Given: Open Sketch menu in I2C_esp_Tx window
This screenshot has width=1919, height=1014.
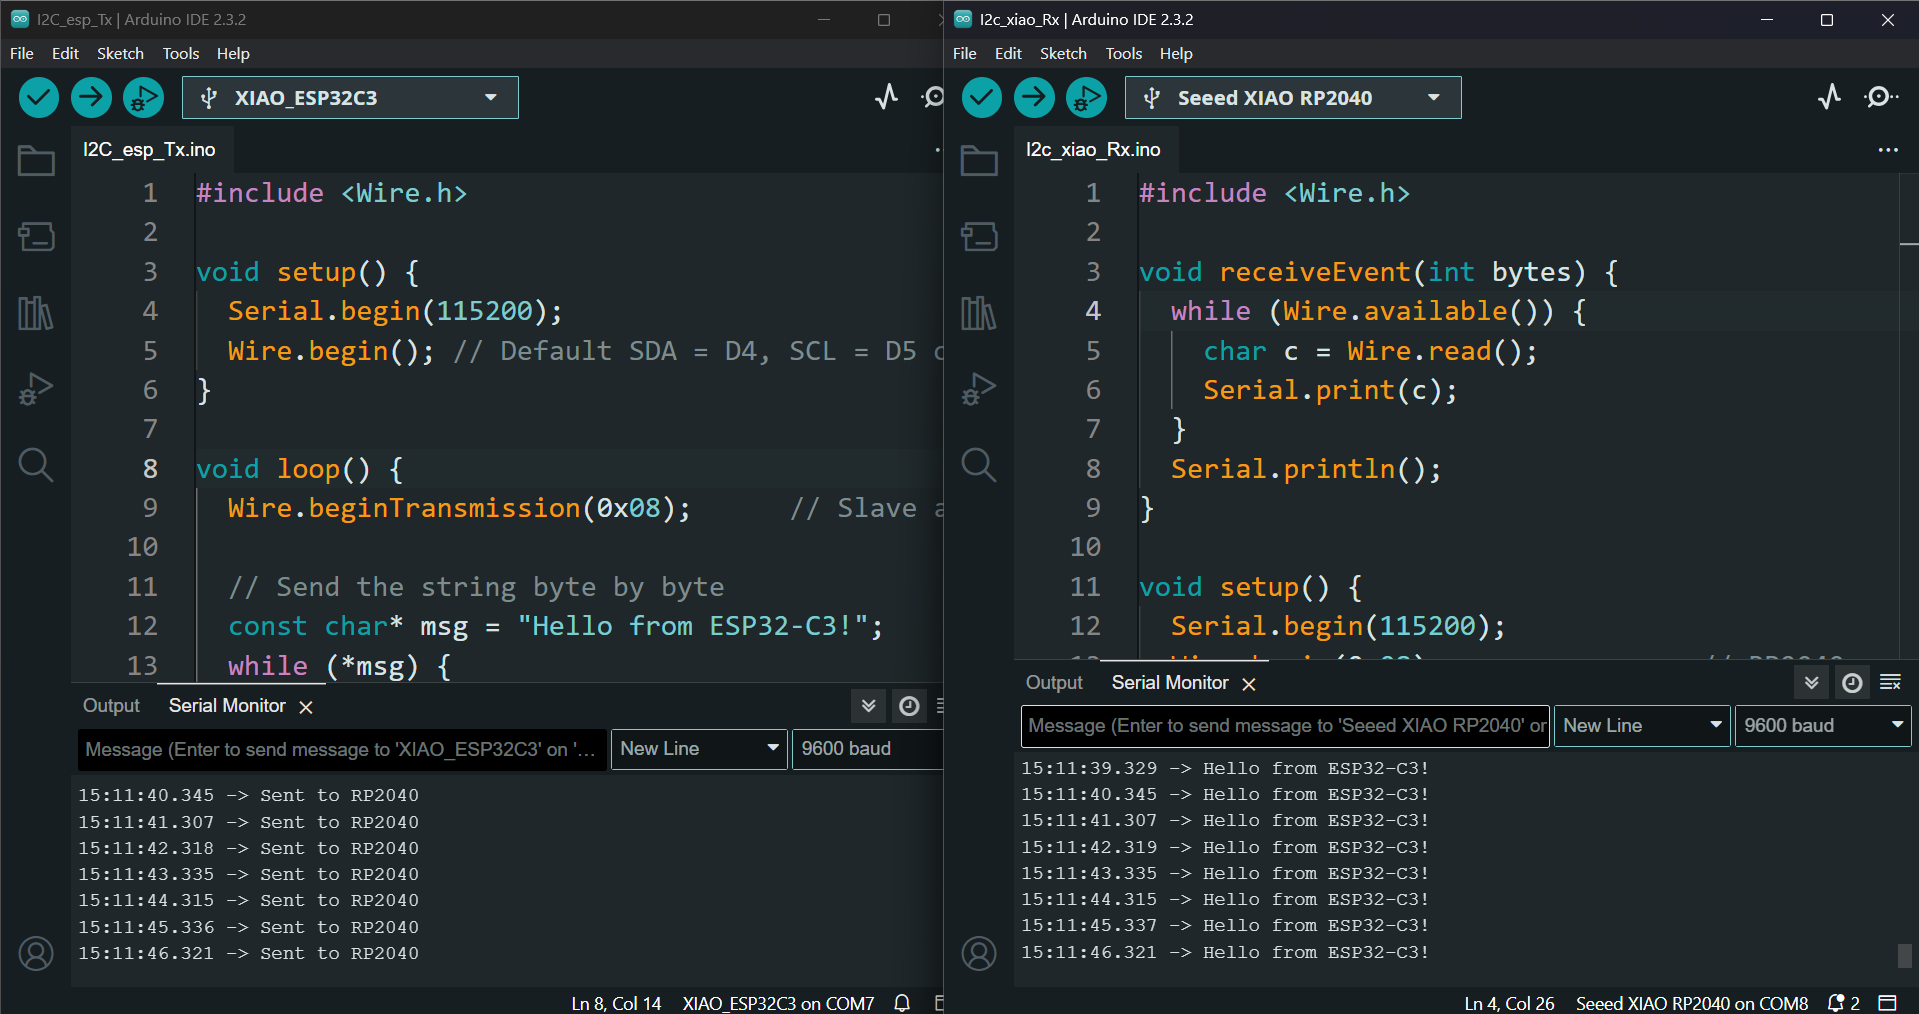Looking at the screenshot, I should pos(120,53).
